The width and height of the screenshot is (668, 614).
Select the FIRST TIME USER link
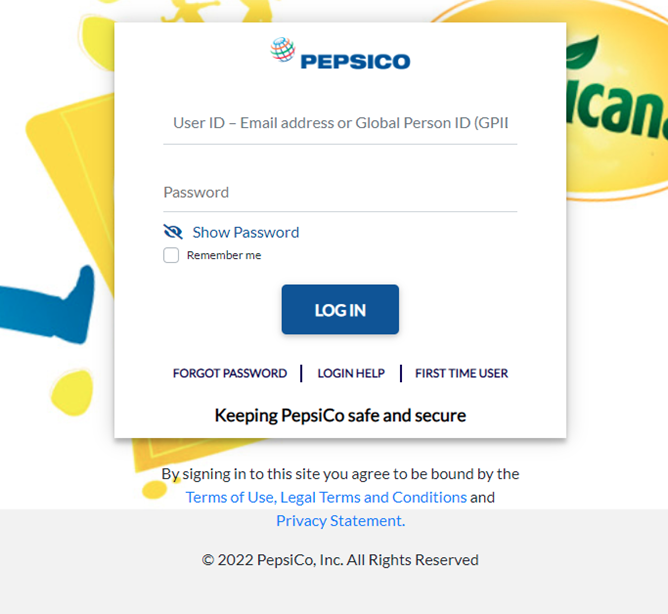[461, 373]
